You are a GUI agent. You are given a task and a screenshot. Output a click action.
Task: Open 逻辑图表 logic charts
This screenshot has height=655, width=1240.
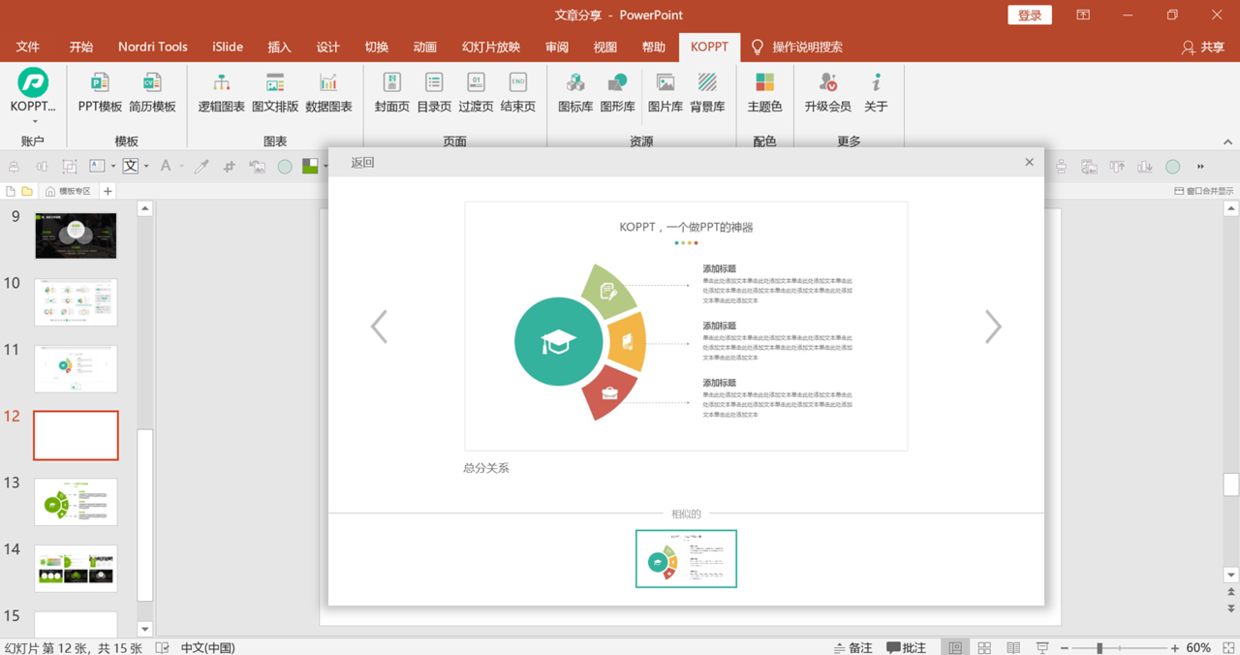(x=221, y=92)
